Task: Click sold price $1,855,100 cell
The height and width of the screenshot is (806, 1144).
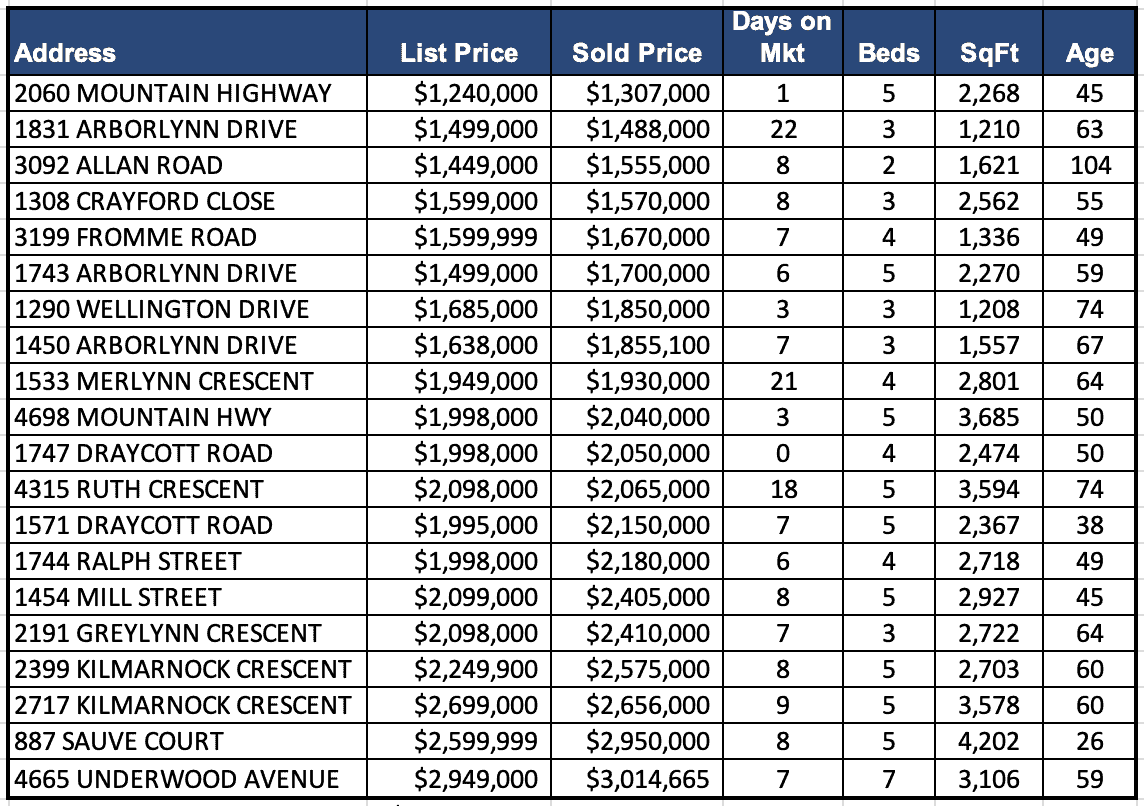Action: [648, 346]
